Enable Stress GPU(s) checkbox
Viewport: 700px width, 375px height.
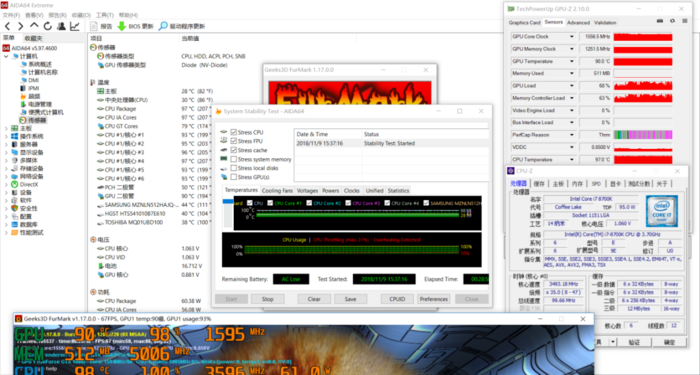tap(233, 177)
